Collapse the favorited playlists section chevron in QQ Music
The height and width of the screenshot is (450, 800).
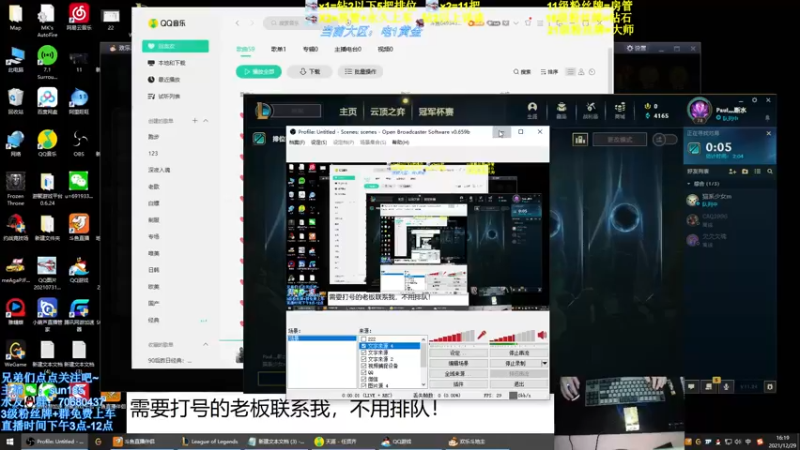pos(206,344)
